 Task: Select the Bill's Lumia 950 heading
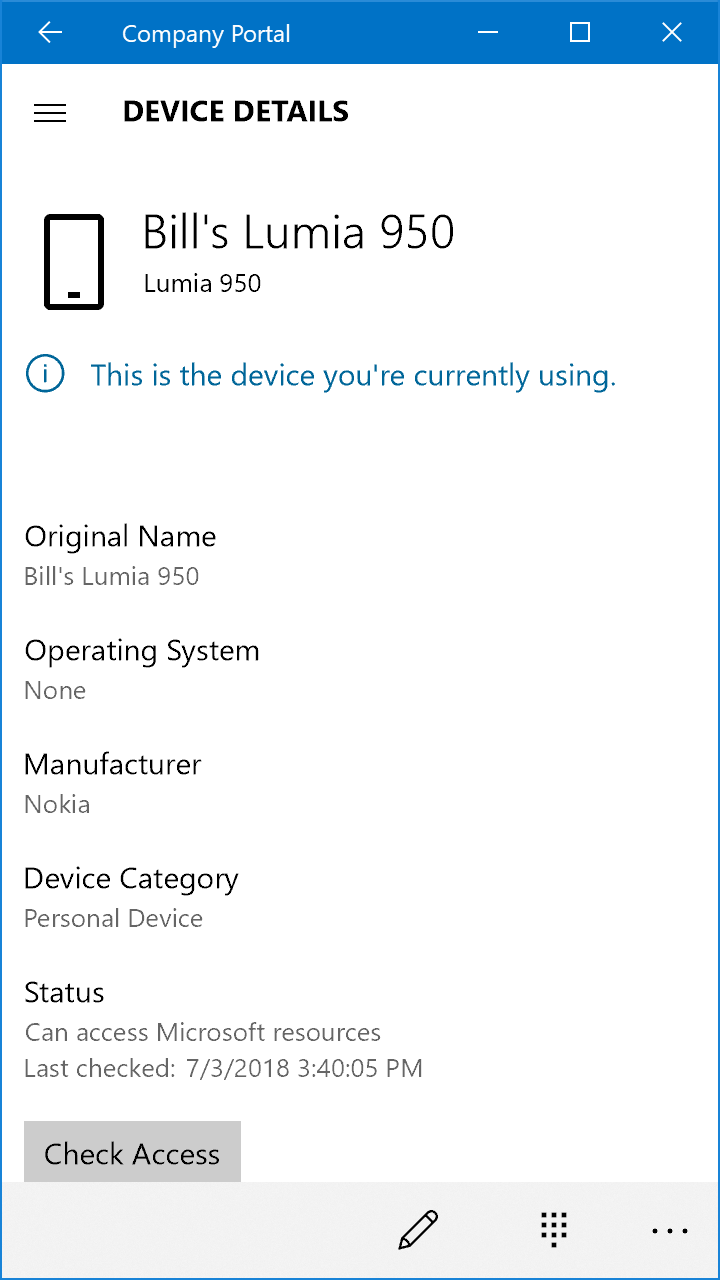(298, 232)
